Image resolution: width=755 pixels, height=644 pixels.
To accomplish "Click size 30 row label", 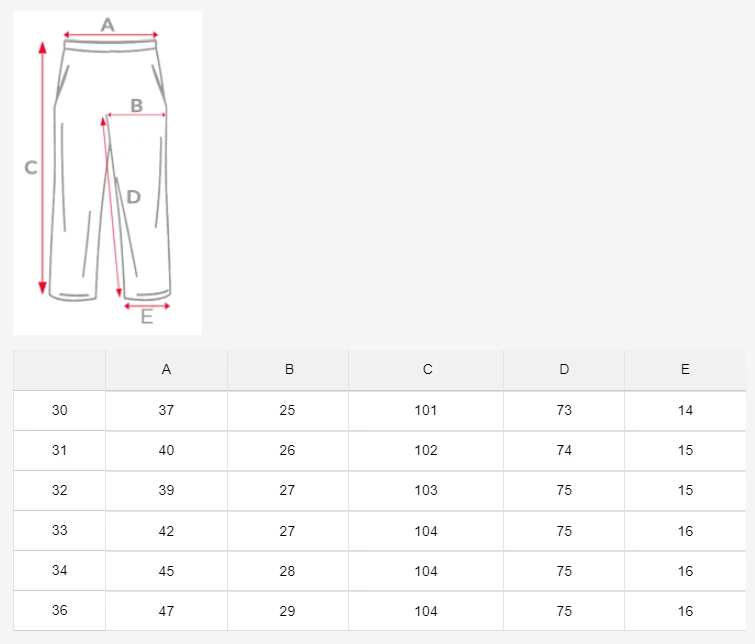I will 59,410.
